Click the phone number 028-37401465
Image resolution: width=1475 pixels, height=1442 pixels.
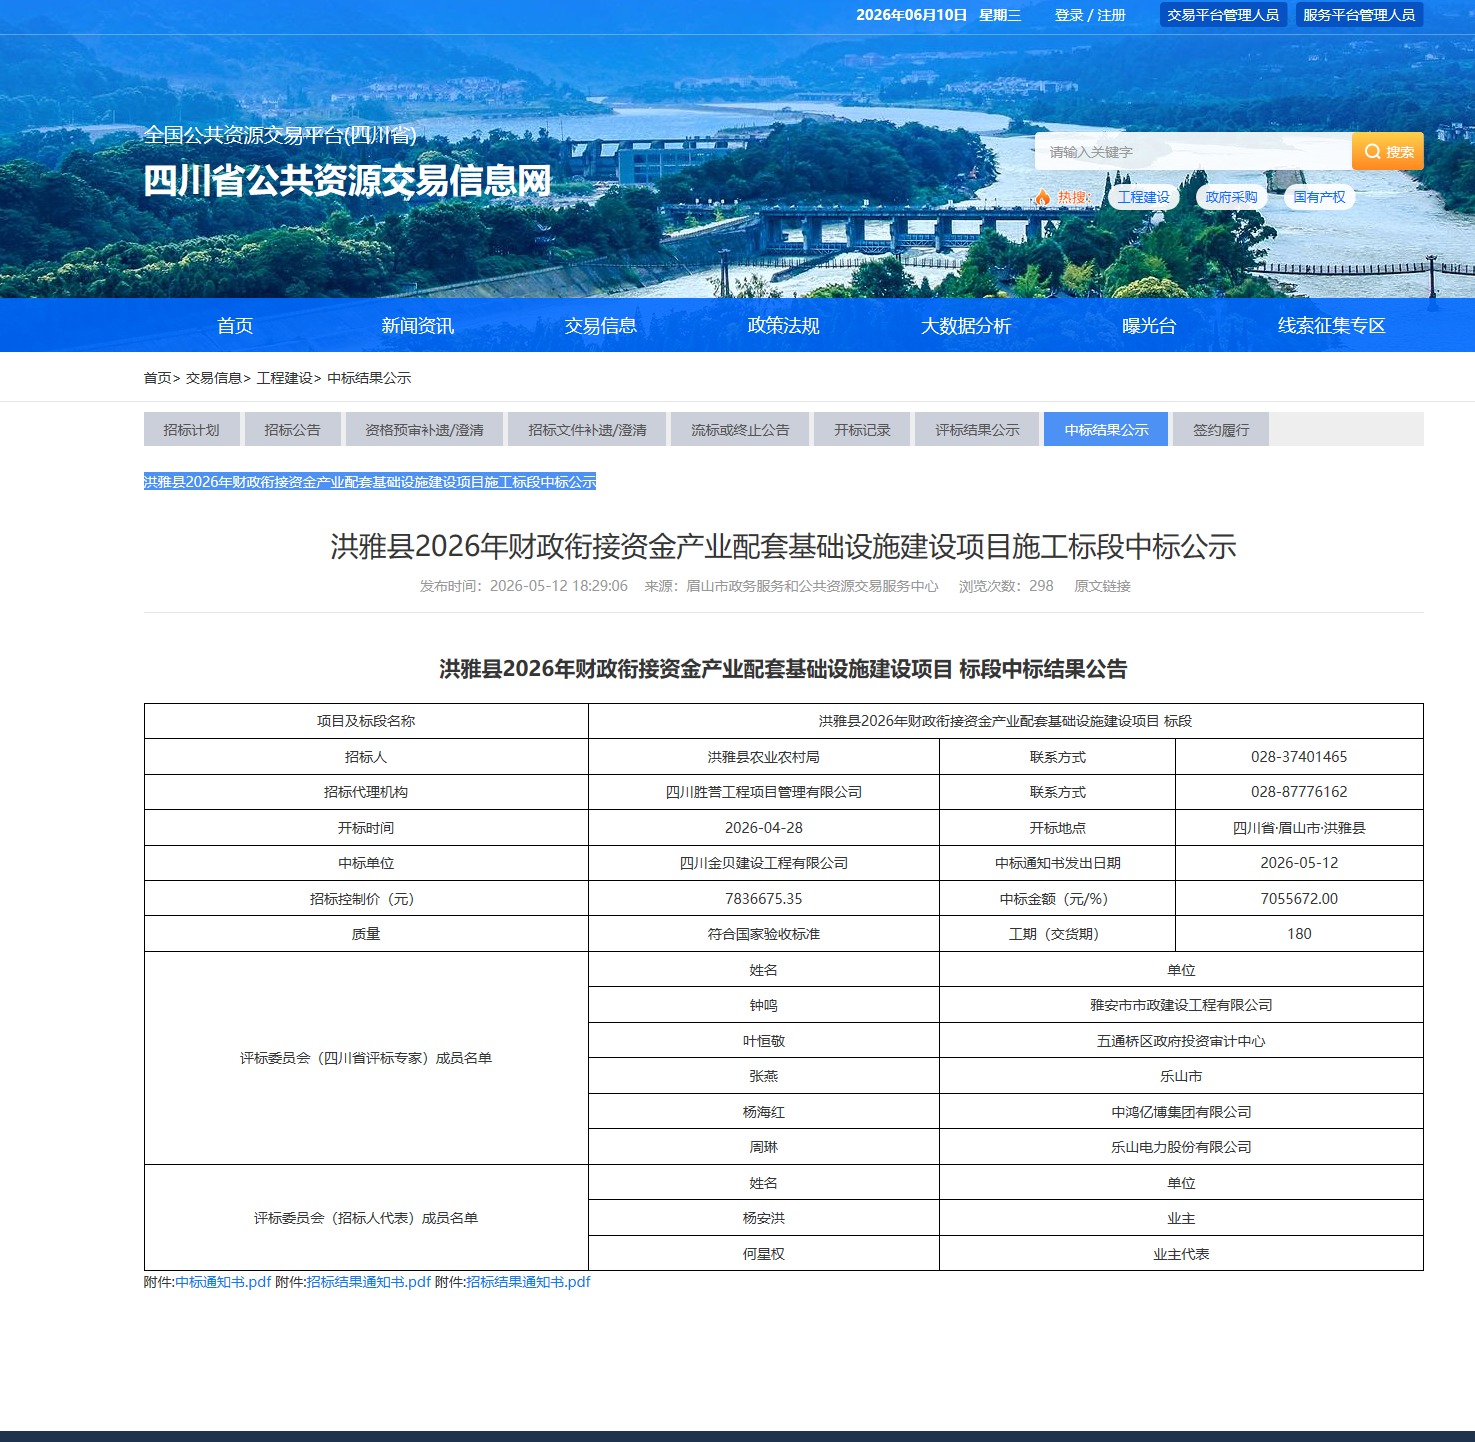coord(1299,757)
